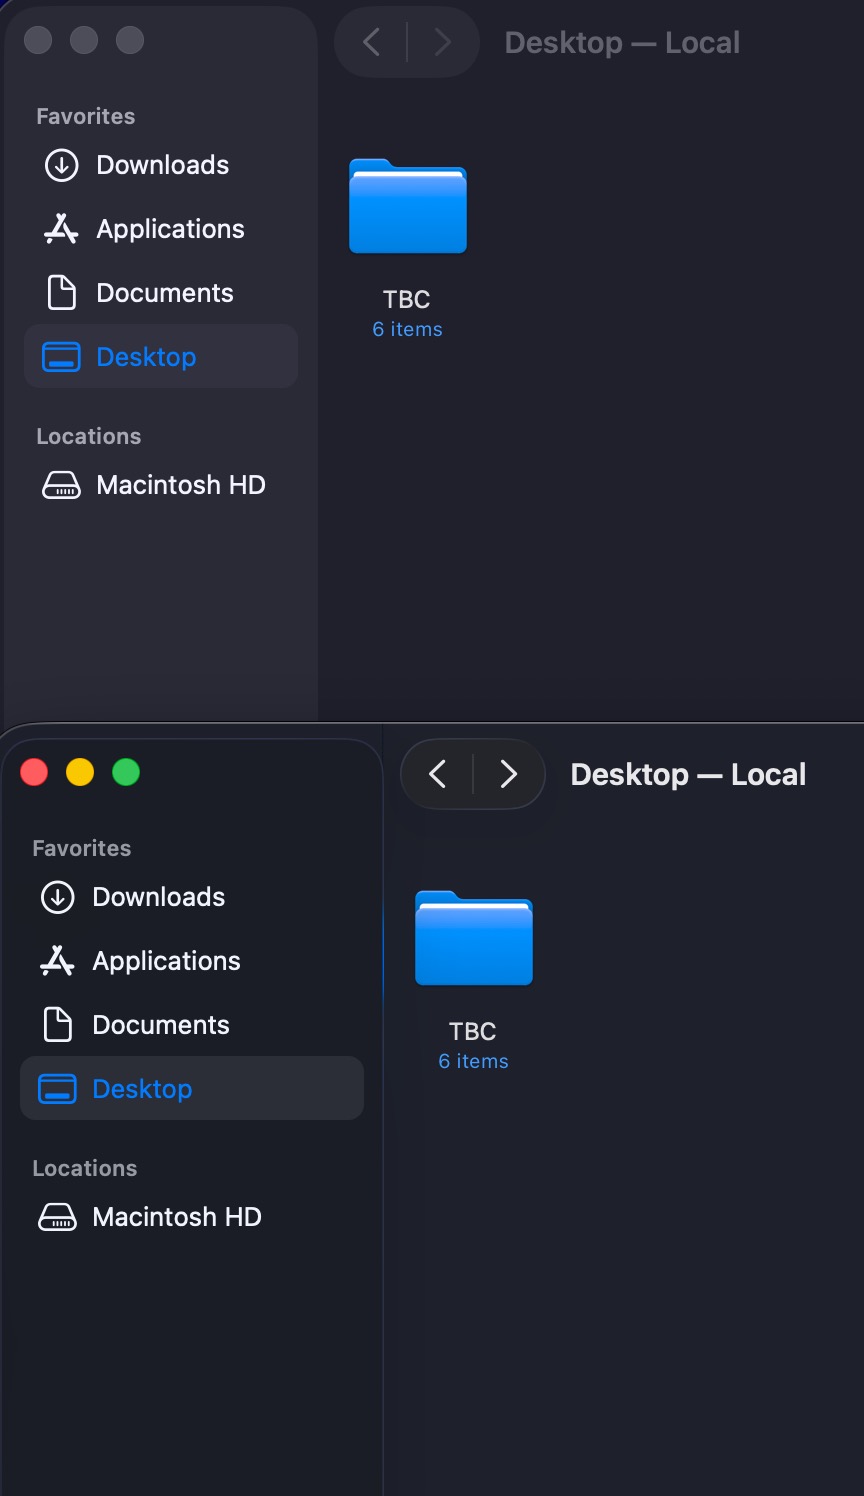Go forward using the upper window's forward arrow

tap(442, 42)
